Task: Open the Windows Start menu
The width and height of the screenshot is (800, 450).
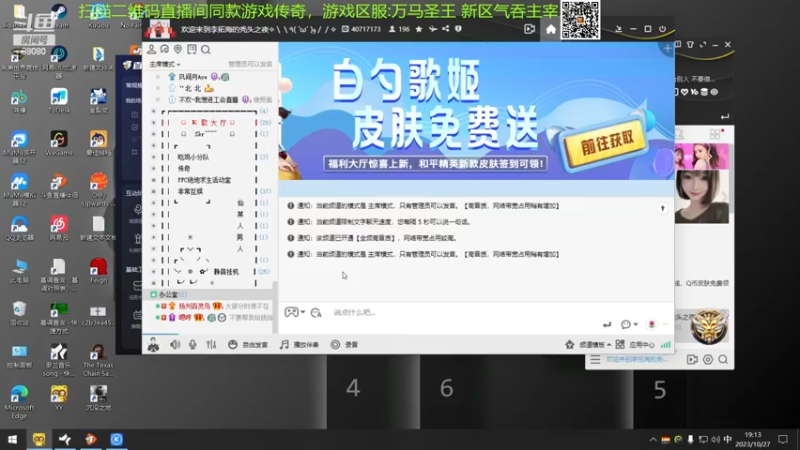Action: pyautogui.click(x=12, y=439)
